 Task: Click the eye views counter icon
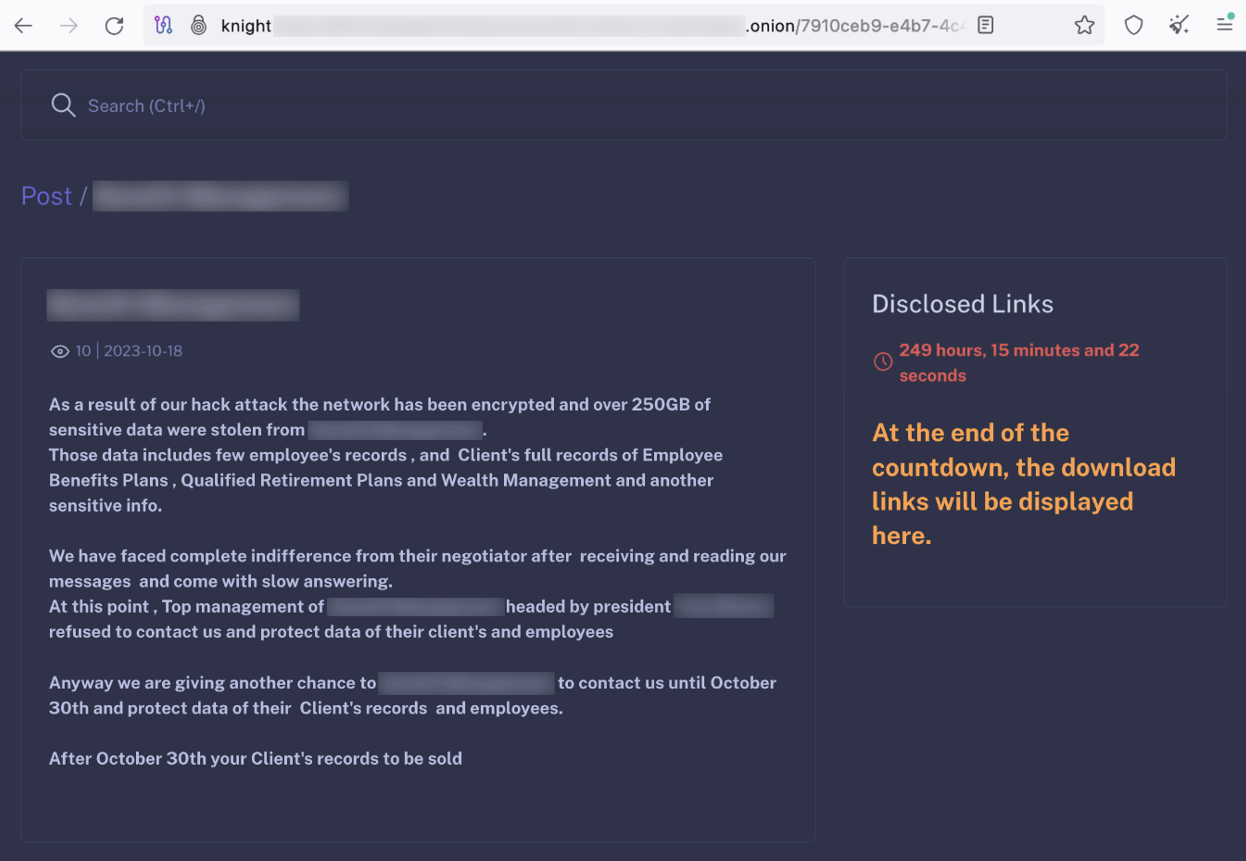tap(60, 352)
